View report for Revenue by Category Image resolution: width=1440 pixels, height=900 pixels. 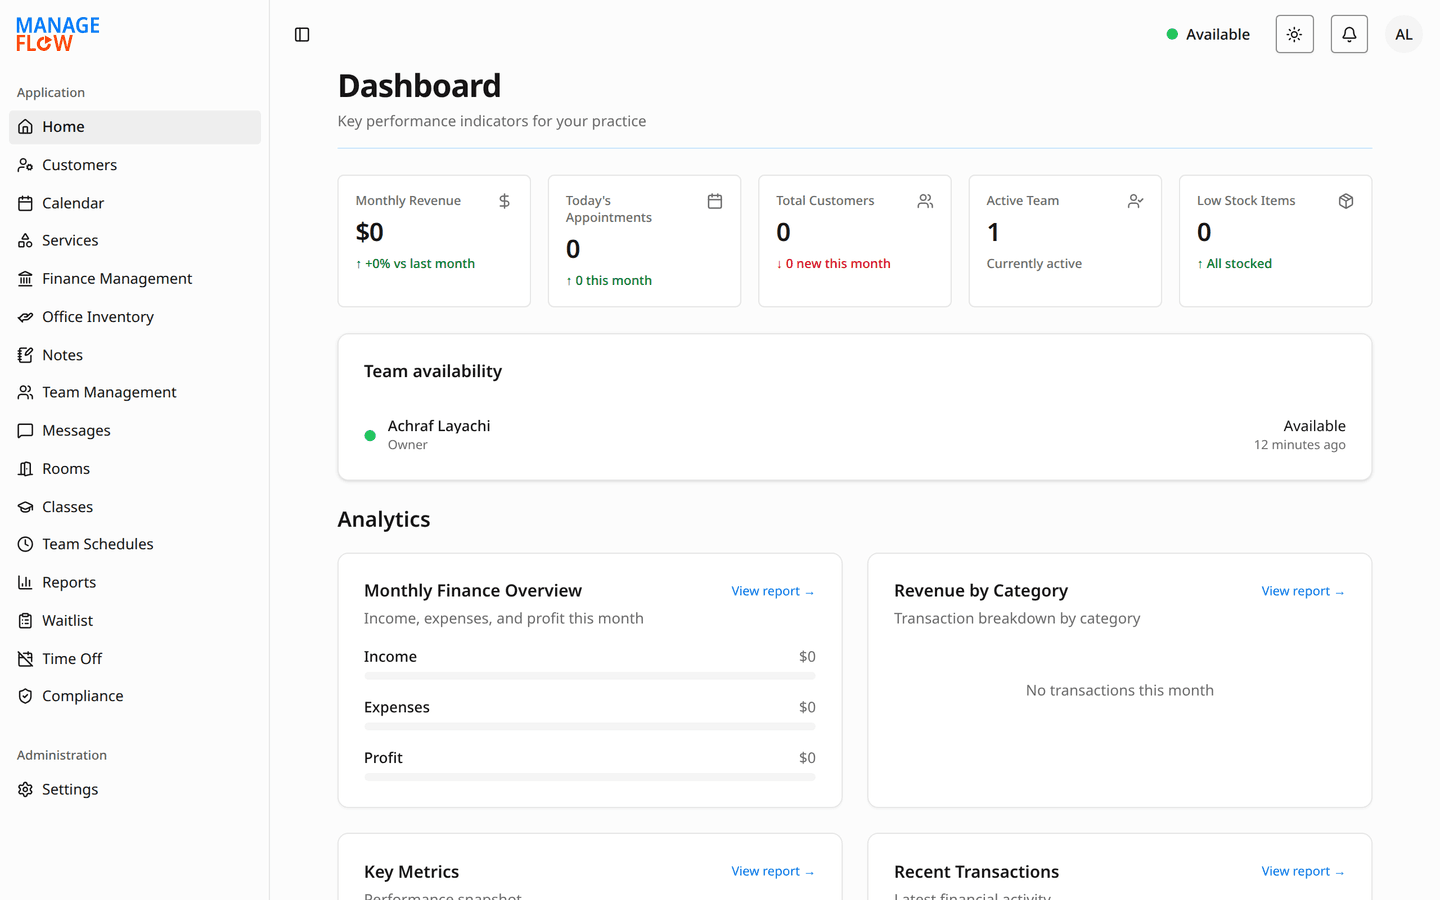point(1303,591)
